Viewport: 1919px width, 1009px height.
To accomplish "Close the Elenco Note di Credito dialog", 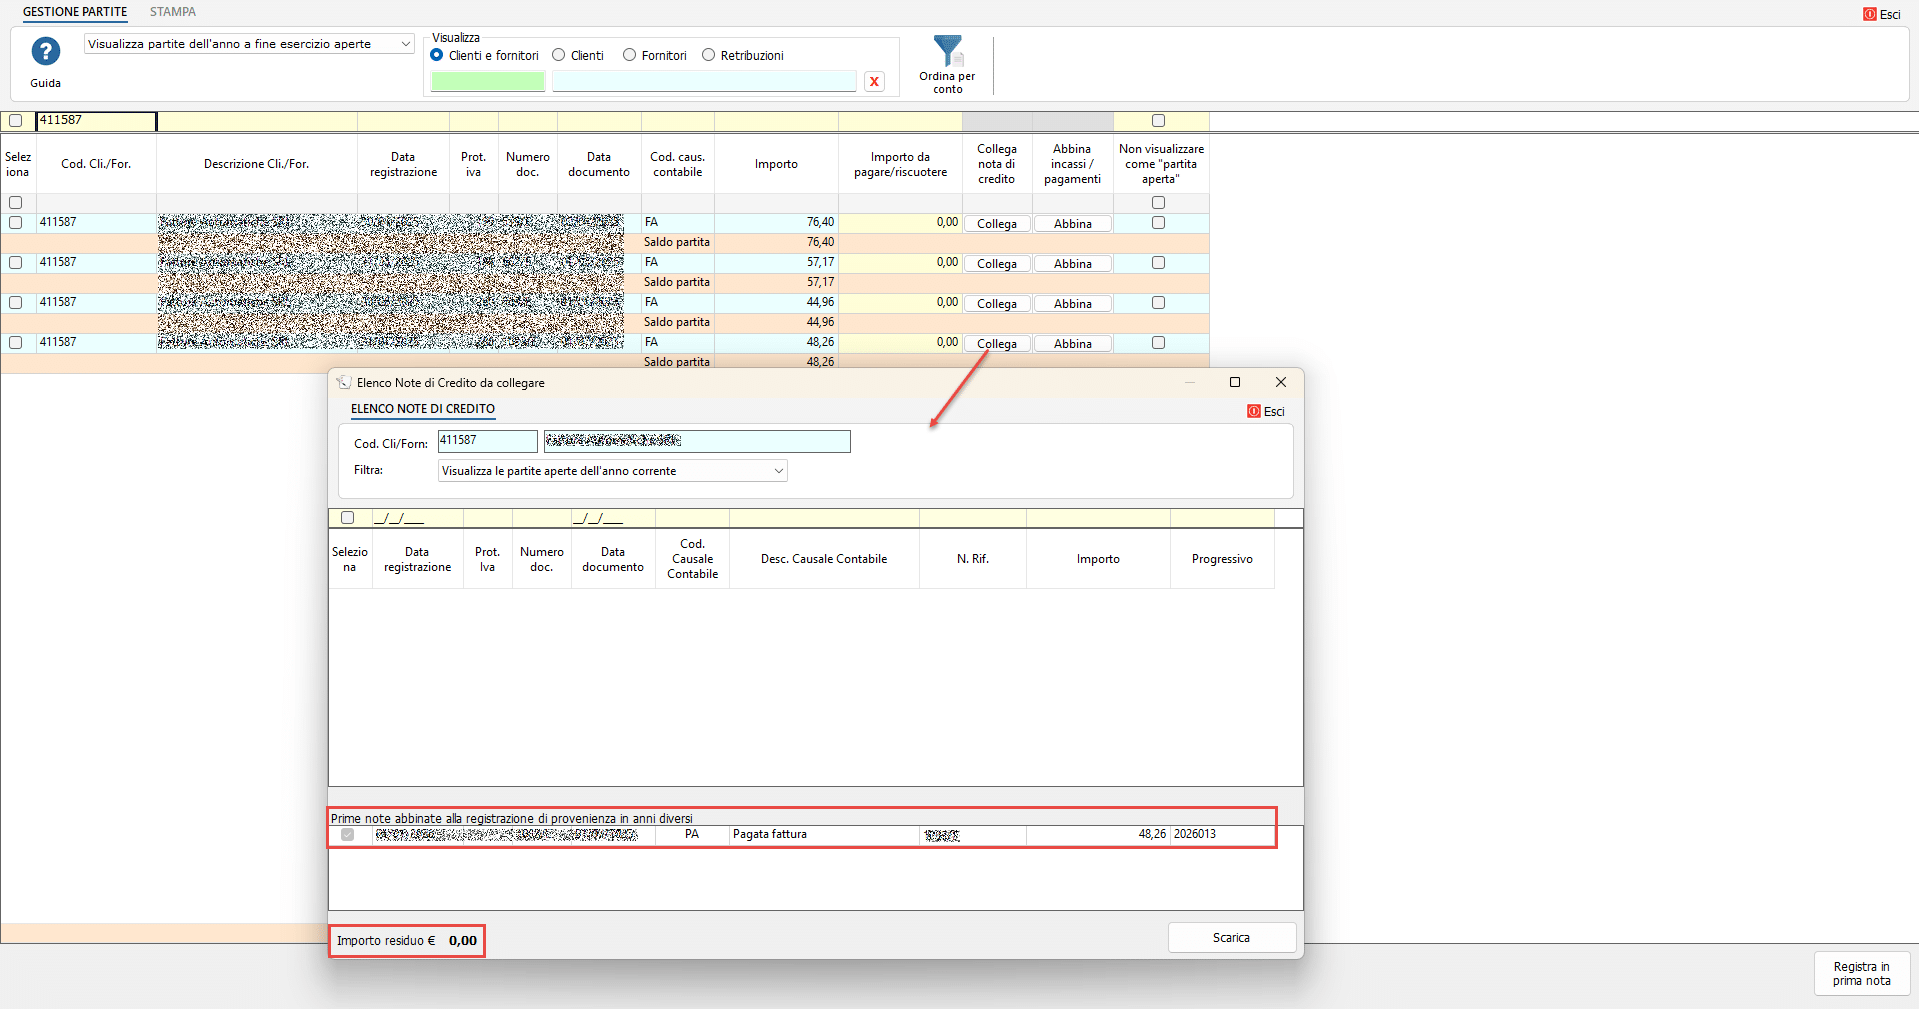I will [x=1280, y=382].
